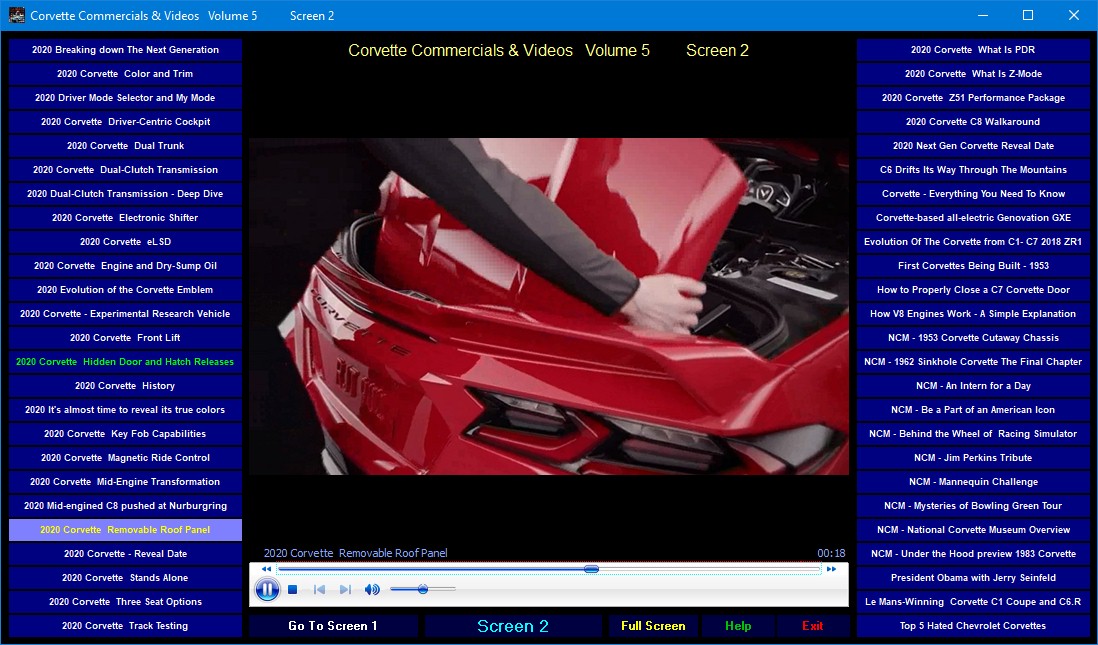Switch video to Full Screen

[x=653, y=626]
